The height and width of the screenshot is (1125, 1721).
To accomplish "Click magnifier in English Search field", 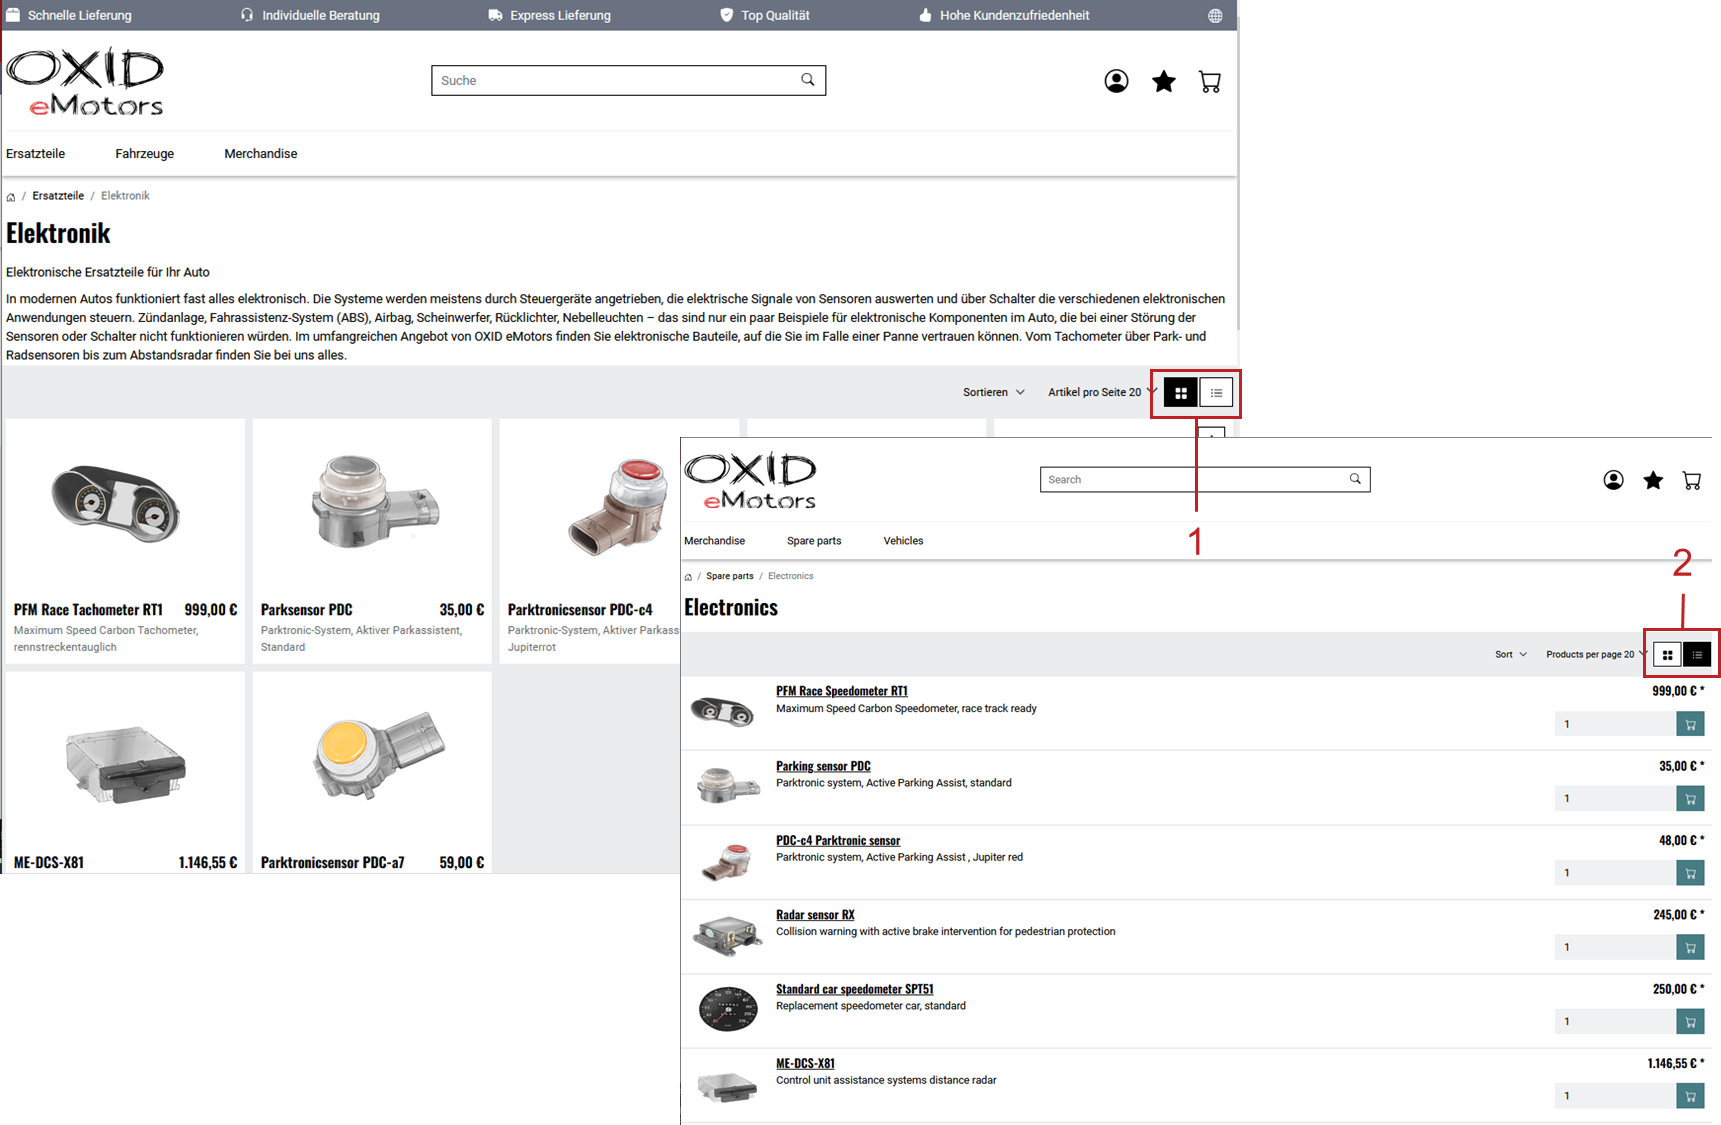I will pyautogui.click(x=1355, y=479).
